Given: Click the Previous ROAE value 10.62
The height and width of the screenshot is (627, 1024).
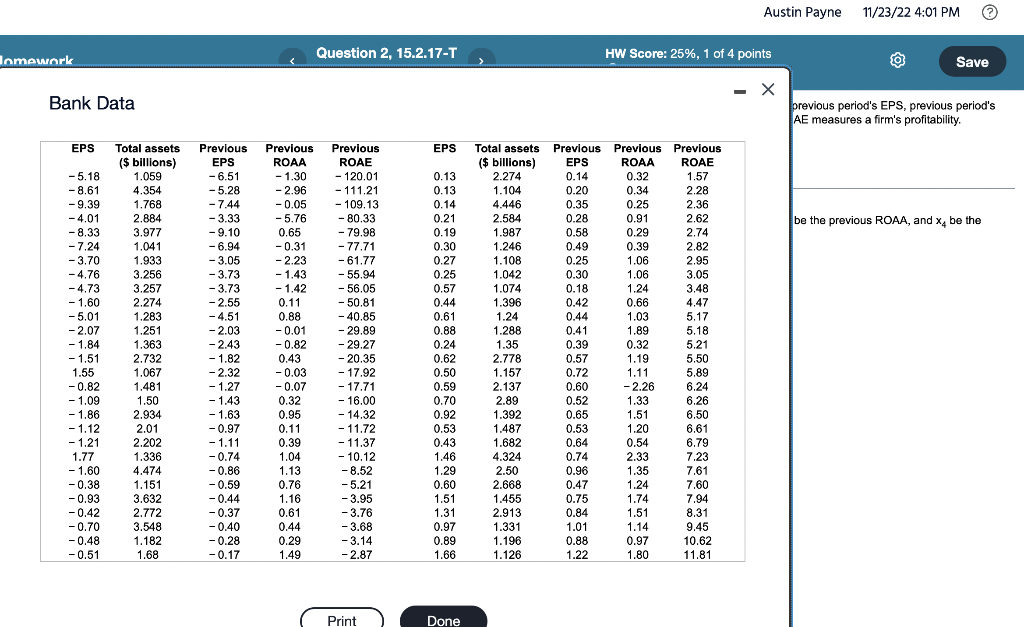Looking at the screenshot, I should [697, 541].
